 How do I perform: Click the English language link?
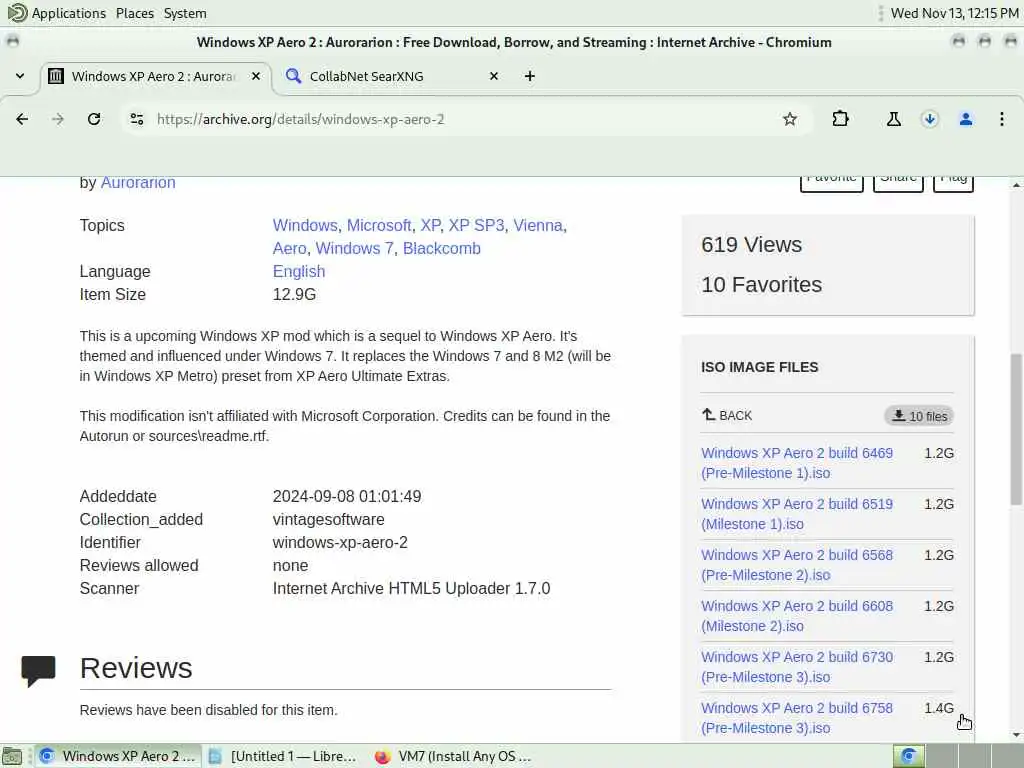click(x=298, y=272)
